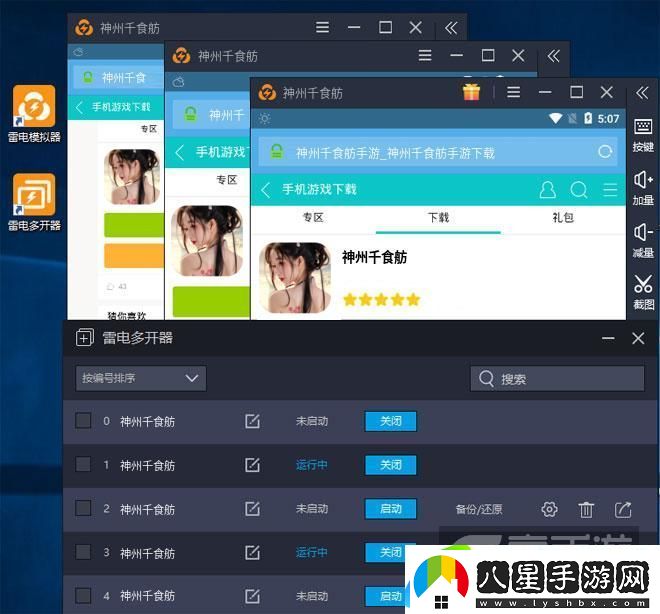This screenshot has height=614, width=660.
Task: Click the refresh icon in the address bar
Action: coord(605,152)
